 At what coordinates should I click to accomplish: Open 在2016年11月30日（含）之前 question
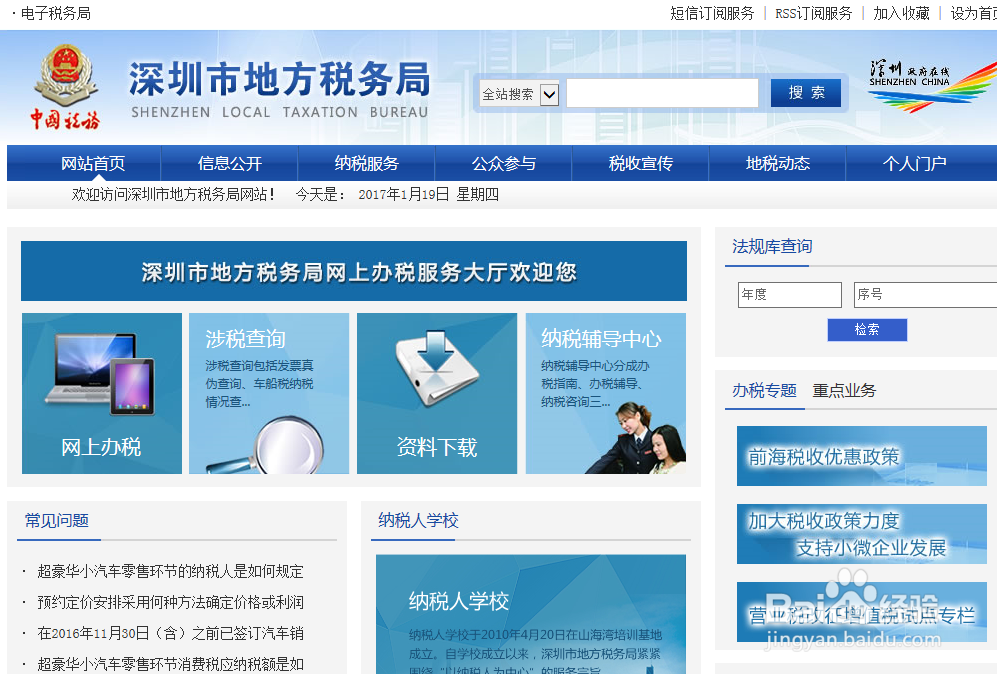[x=170, y=633]
